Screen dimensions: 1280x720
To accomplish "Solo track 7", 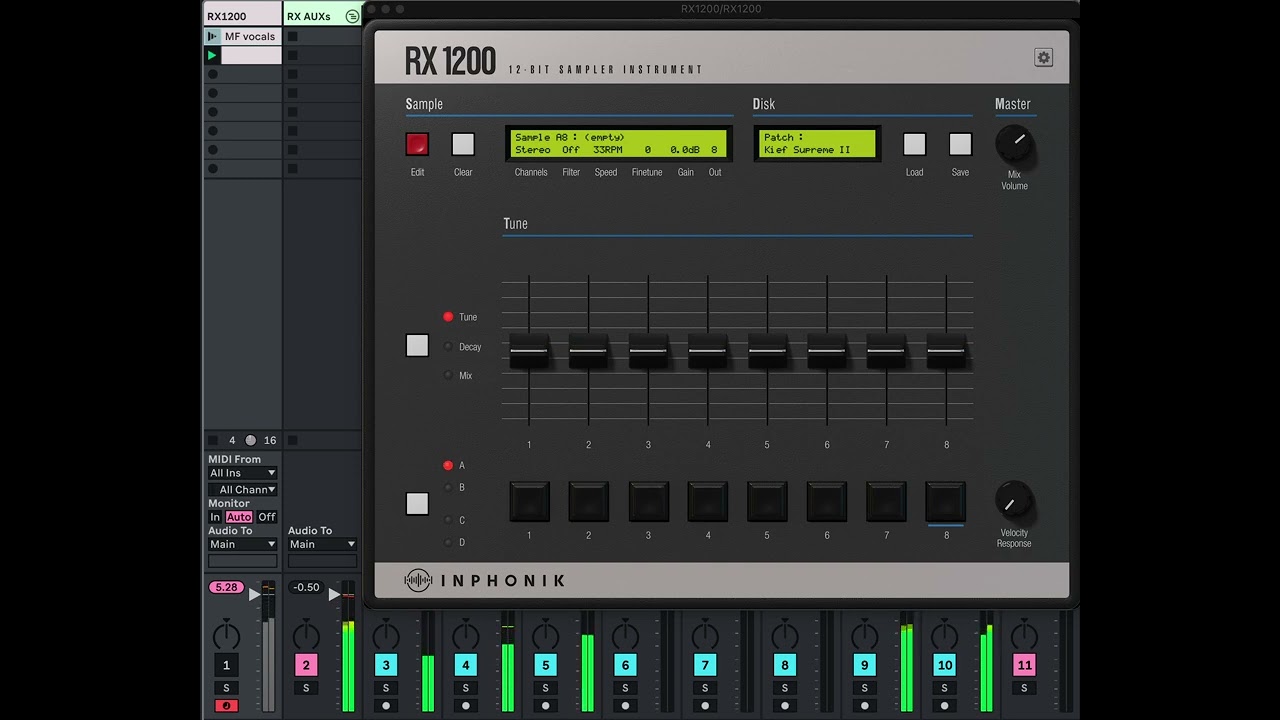I will click(705, 688).
